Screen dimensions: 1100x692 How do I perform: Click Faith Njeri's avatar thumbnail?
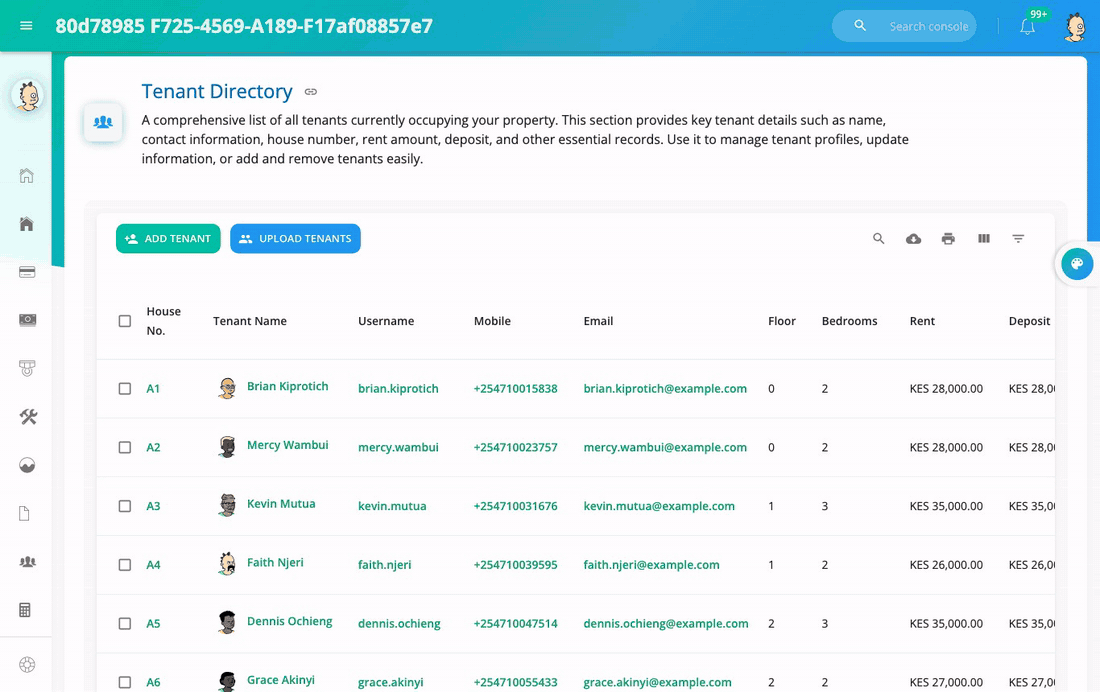pyautogui.click(x=227, y=564)
